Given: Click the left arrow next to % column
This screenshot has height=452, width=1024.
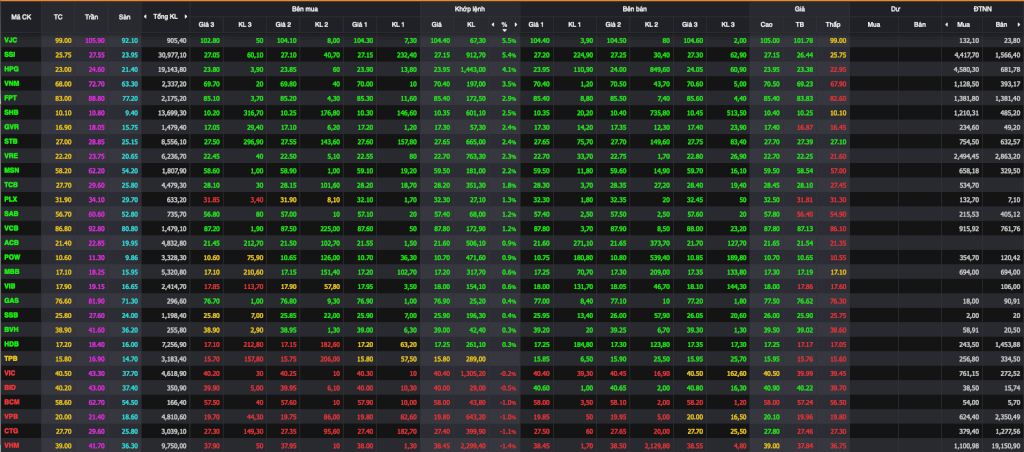Looking at the screenshot, I should (x=493, y=25).
